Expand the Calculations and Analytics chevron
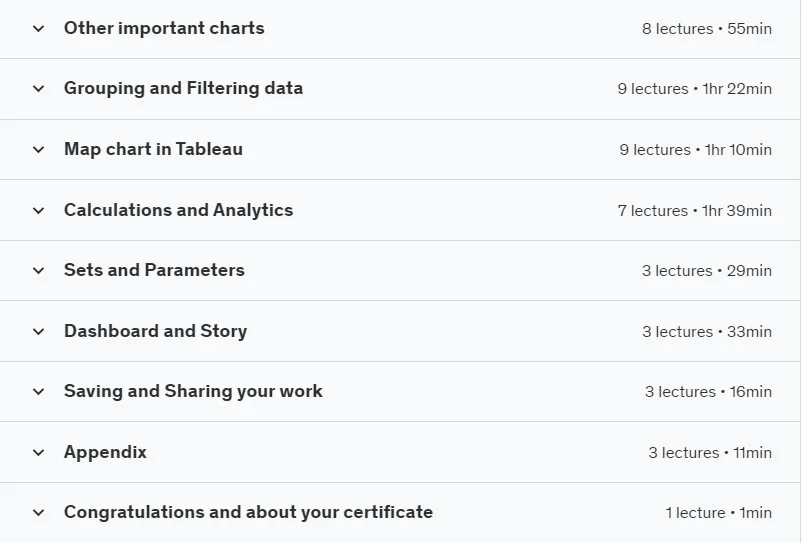Image resolution: width=803 pixels, height=543 pixels. (38, 211)
